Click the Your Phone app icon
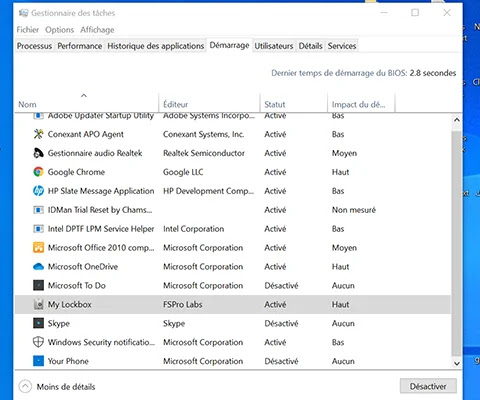Viewport: 480px width, 400px height. pos(38,361)
